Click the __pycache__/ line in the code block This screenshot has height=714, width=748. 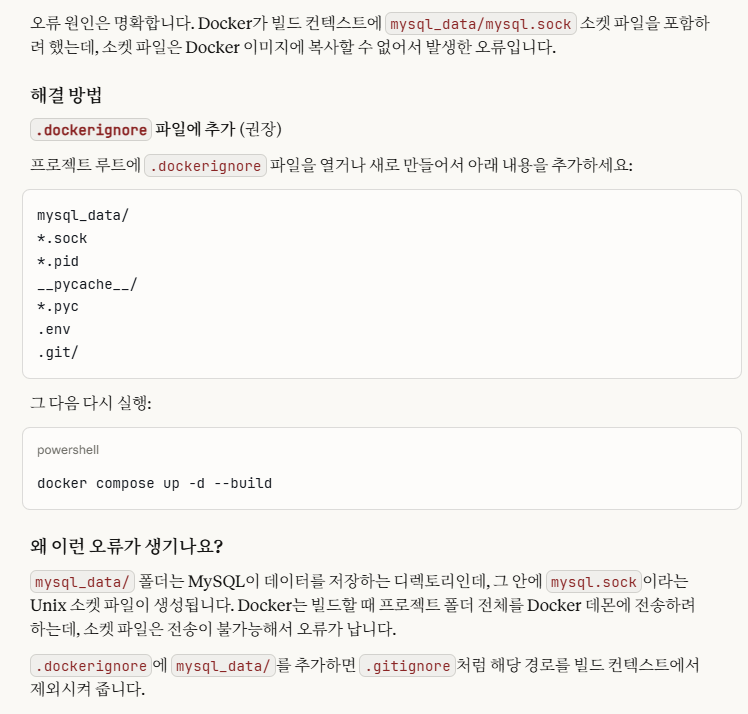coord(87,284)
